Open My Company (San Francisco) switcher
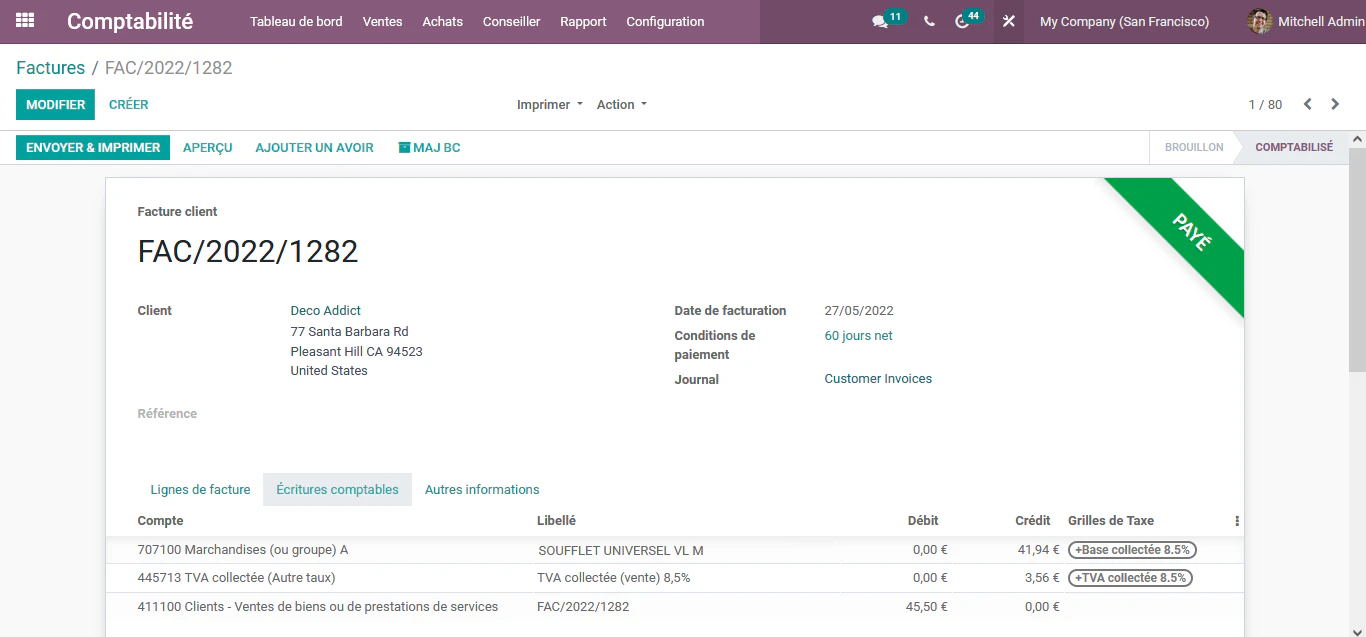The image size is (1366, 637). tap(1124, 21)
